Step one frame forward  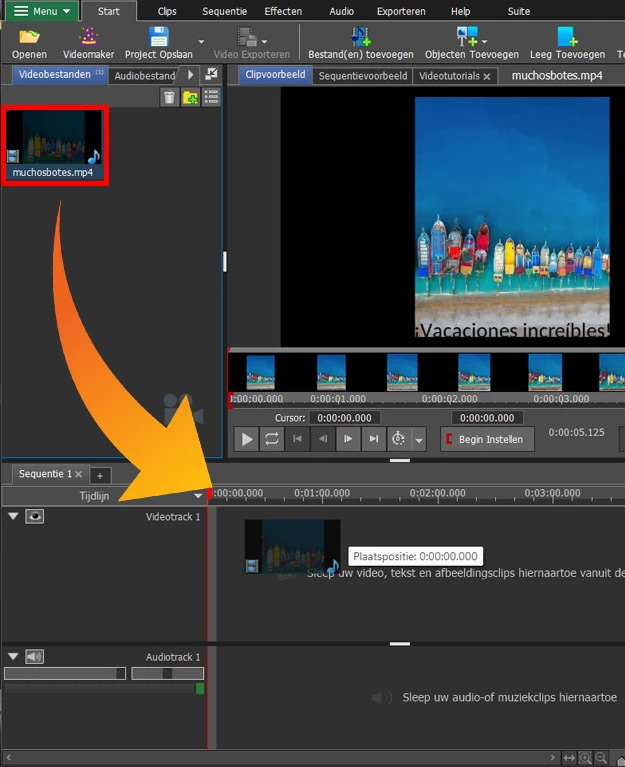pos(348,439)
